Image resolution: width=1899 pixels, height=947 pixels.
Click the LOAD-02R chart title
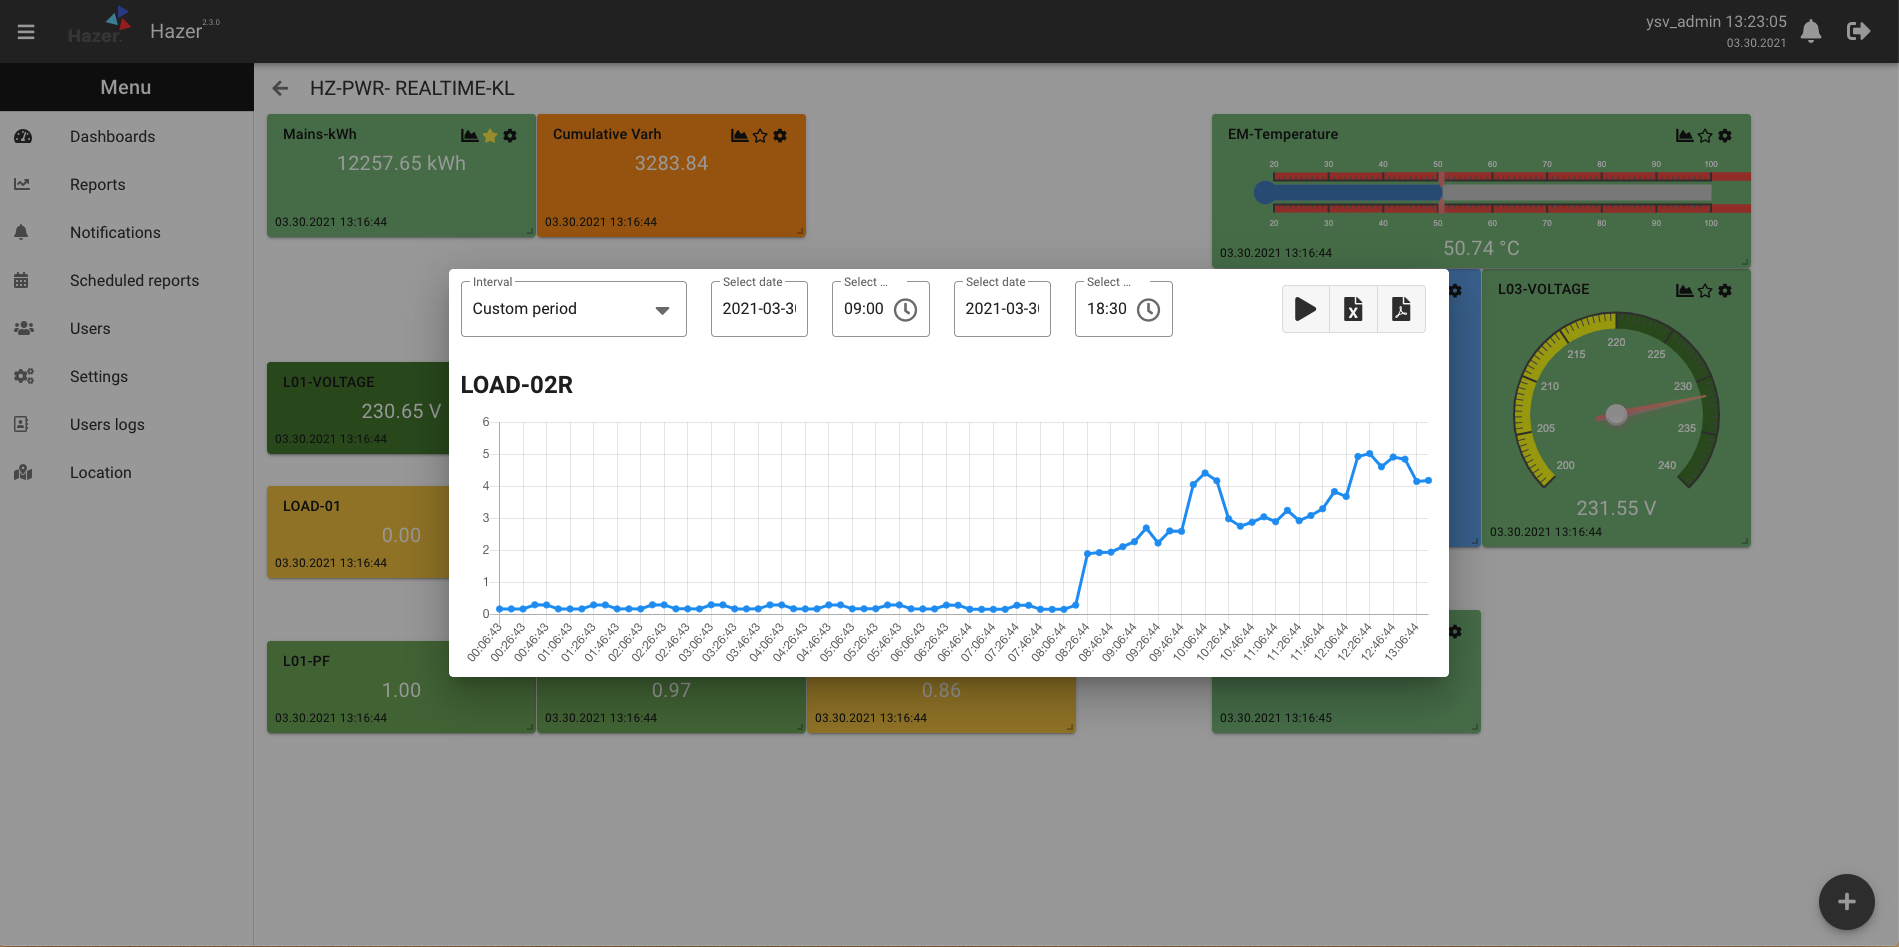point(517,385)
